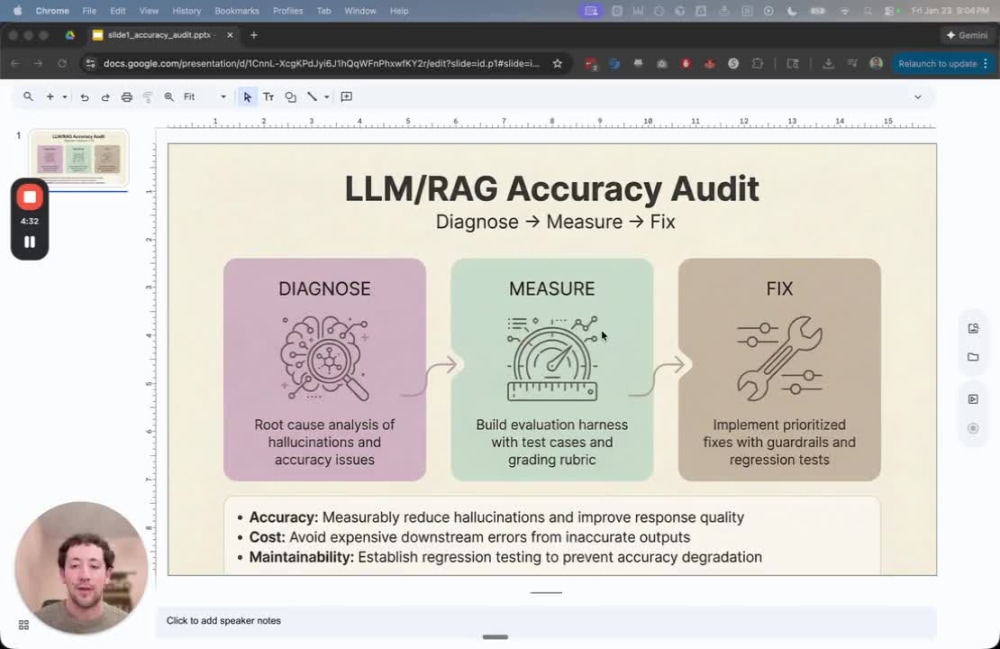Click the wrench icon in FIX card
The width and height of the screenshot is (1000, 649).
(779, 358)
